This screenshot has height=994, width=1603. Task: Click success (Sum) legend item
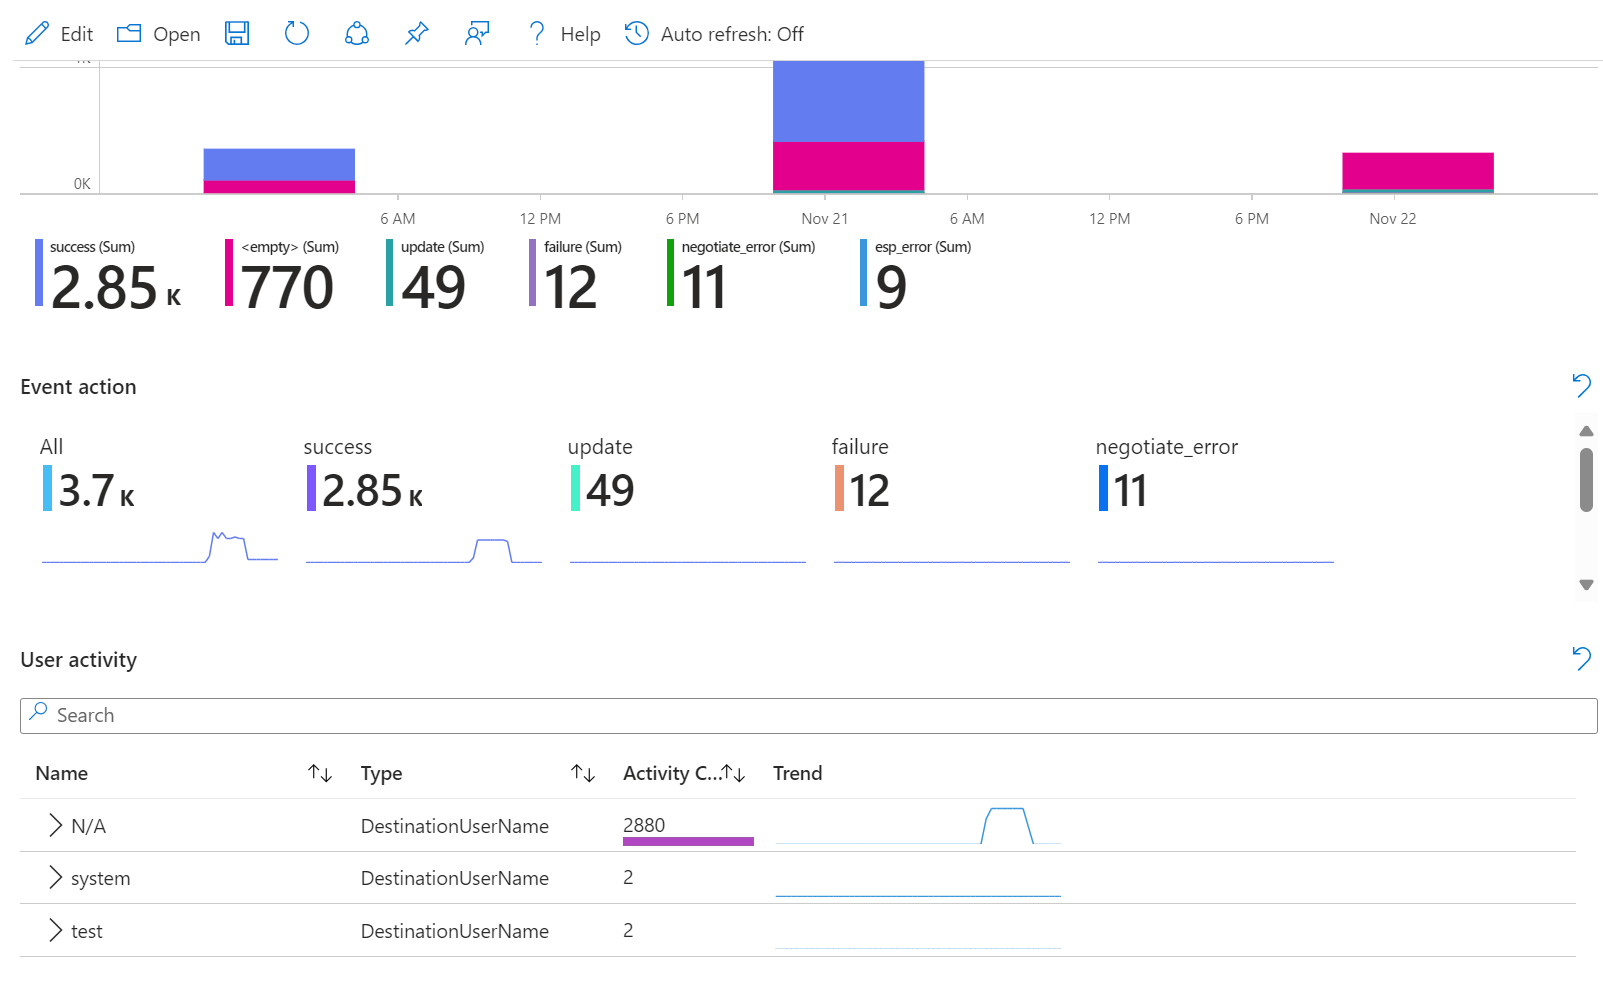pos(108,275)
